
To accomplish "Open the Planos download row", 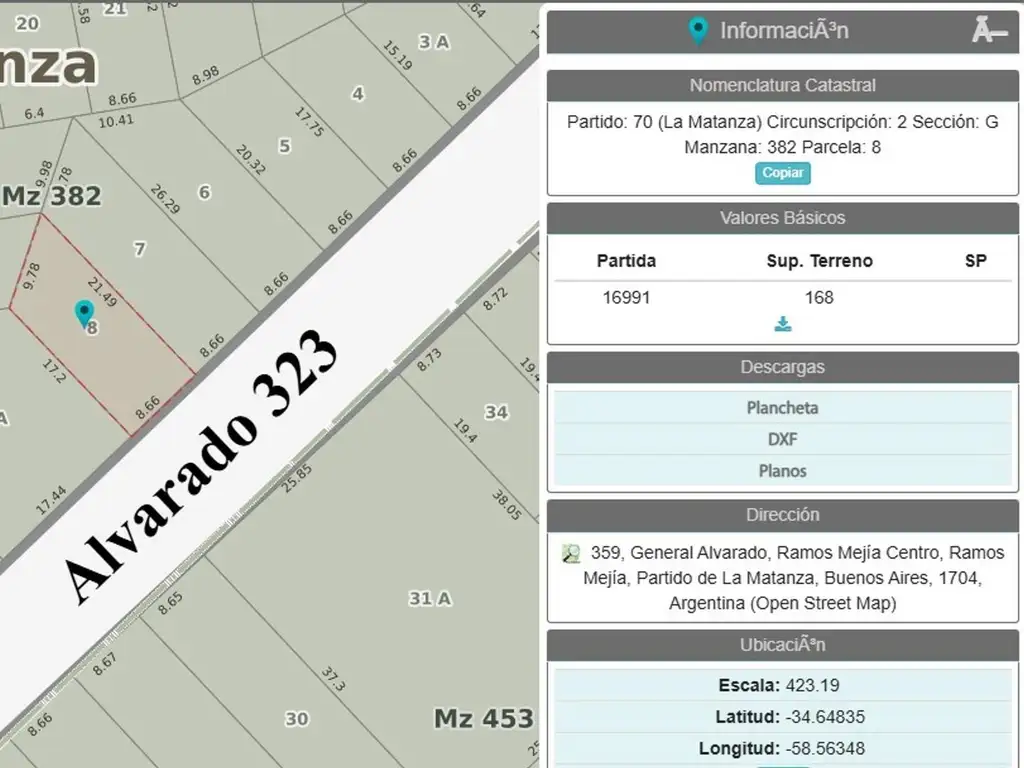I will 782,471.
